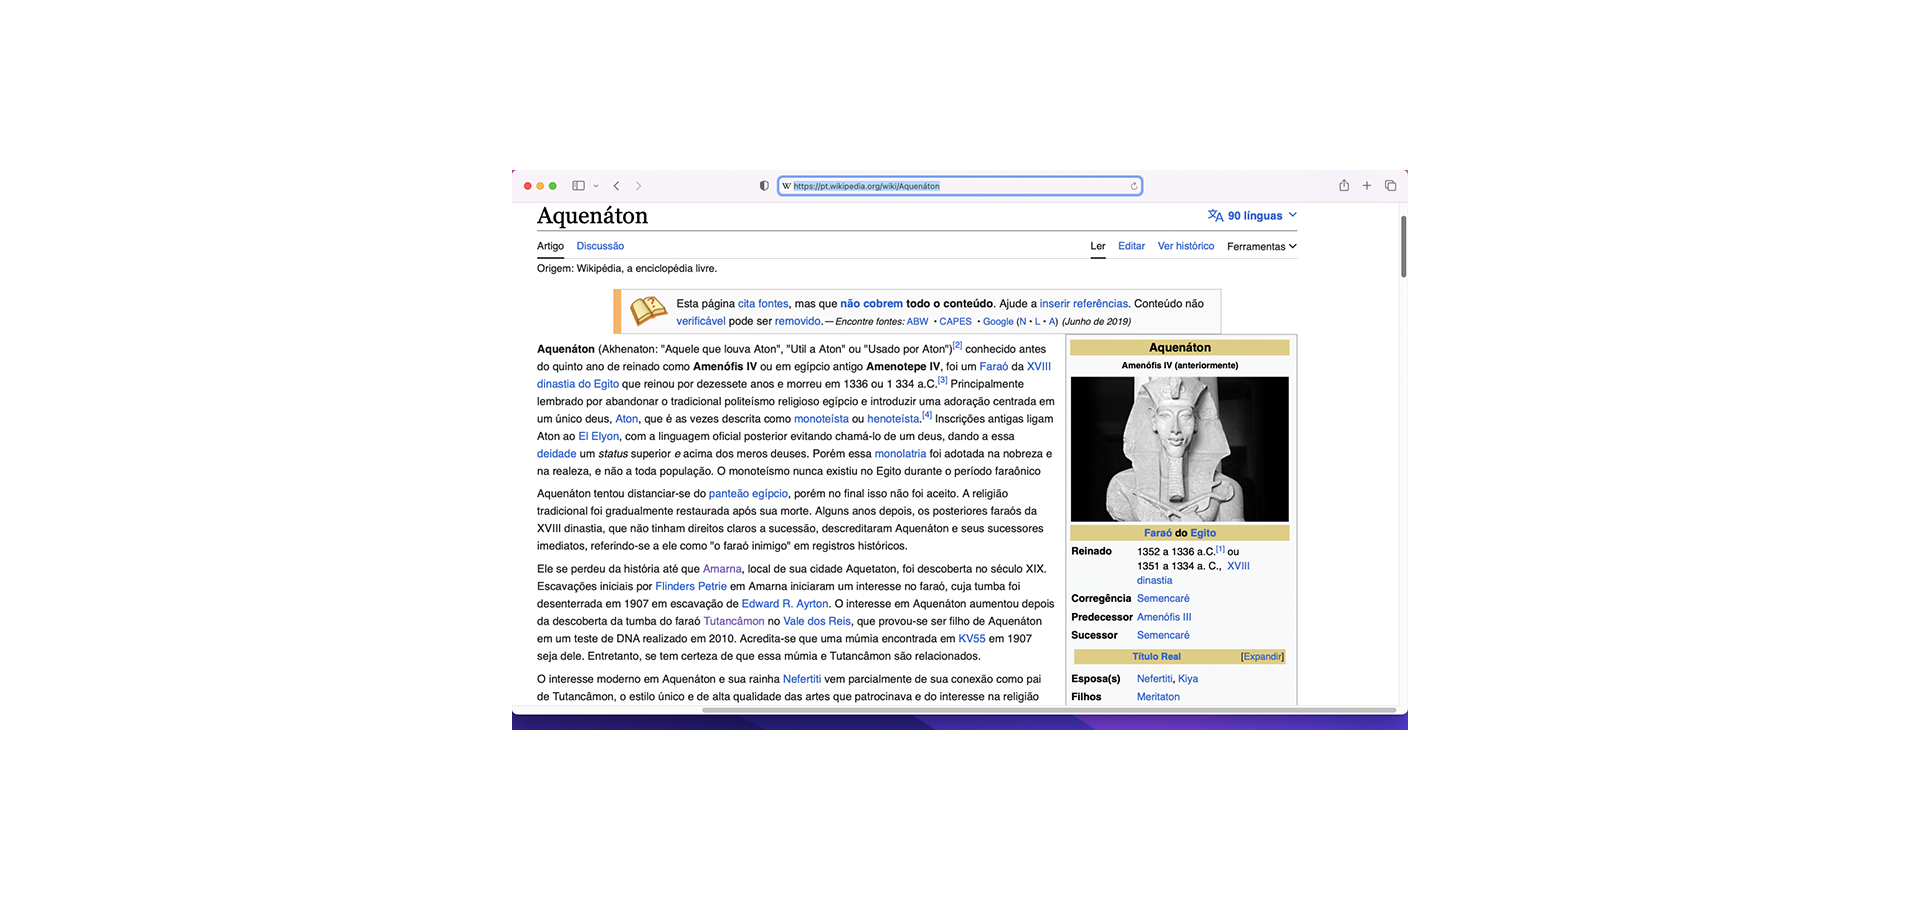Expand the Título Real infobox section

click(1262, 657)
